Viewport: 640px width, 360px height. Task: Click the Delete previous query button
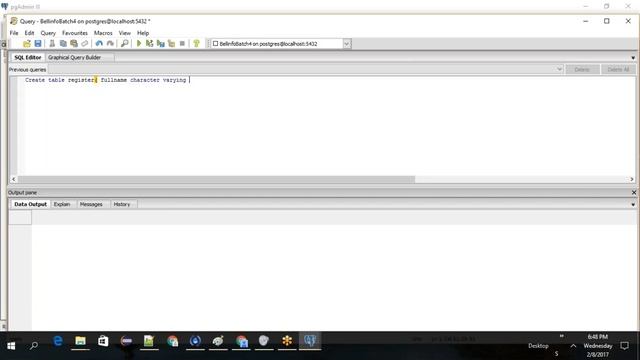pyautogui.click(x=582, y=70)
